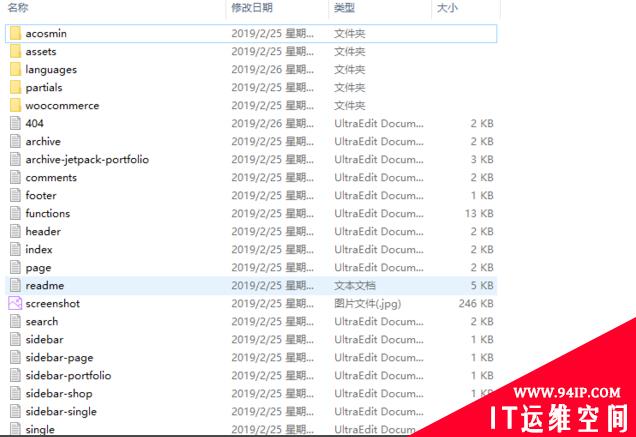The width and height of the screenshot is (636, 437).
Task: Click the 文本文档 type of readme
Action: click(x=355, y=285)
